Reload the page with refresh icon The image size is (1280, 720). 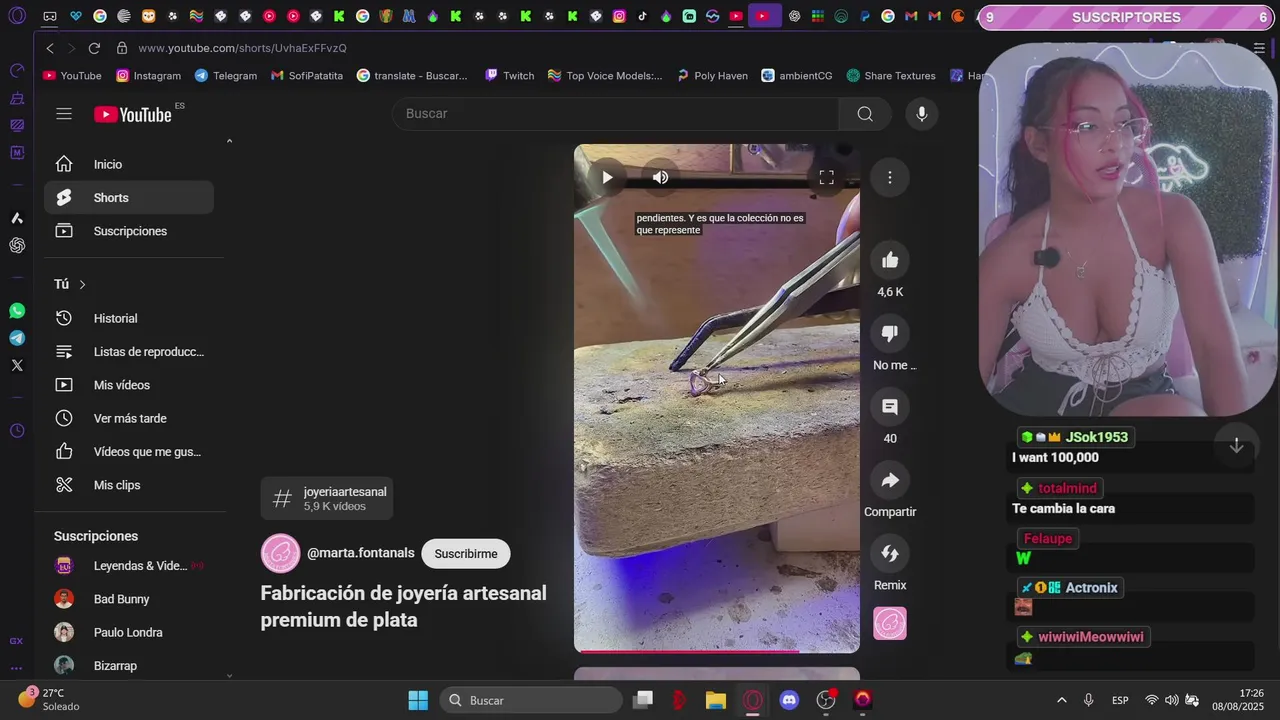(94, 48)
